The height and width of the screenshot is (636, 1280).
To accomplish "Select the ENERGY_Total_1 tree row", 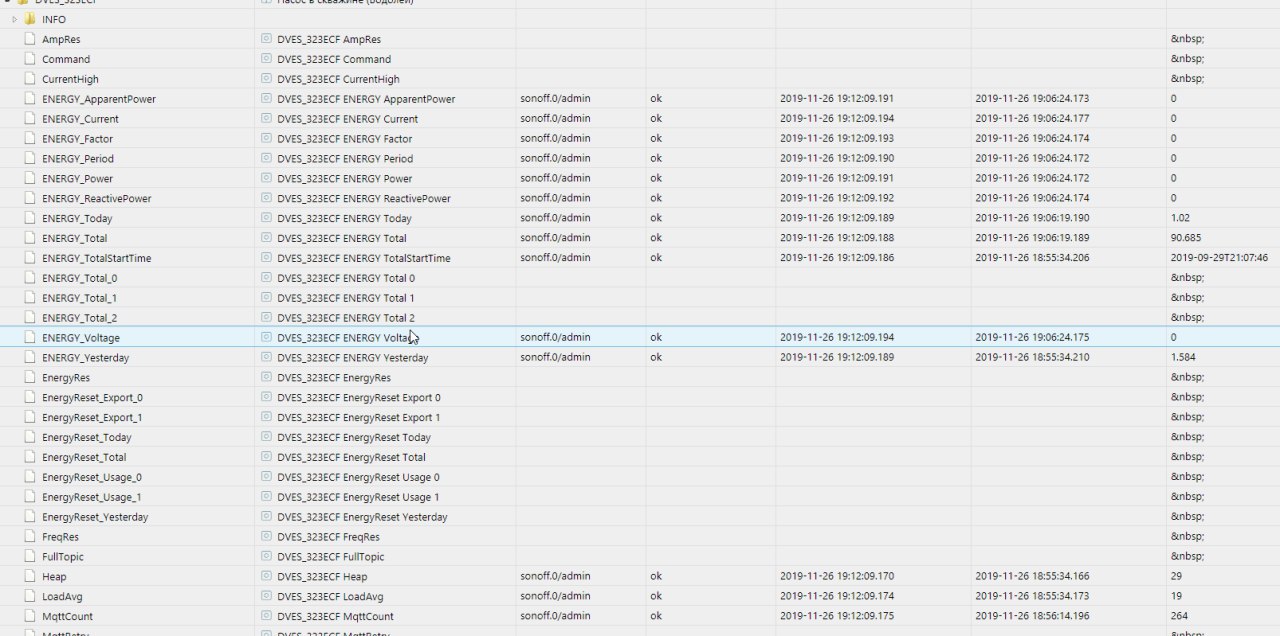I will point(640,298).
